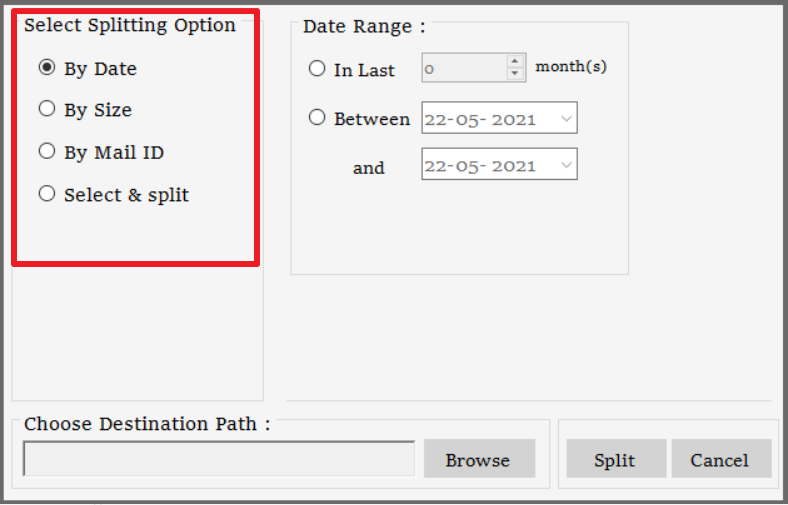Enable the In Last date range option
This screenshot has width=788, height=505.
[317, 69]
